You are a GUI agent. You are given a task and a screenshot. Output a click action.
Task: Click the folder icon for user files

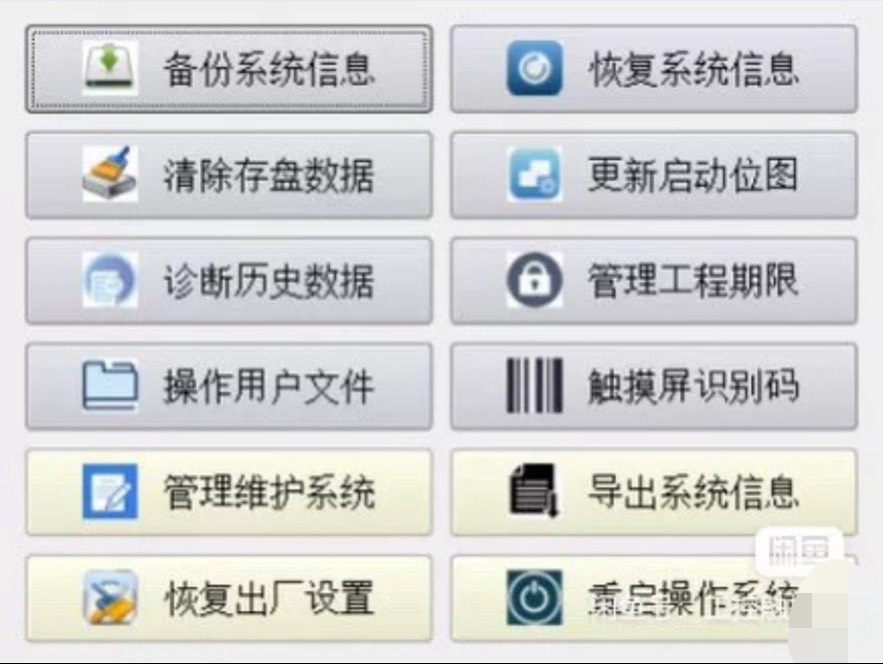(110, 386)
